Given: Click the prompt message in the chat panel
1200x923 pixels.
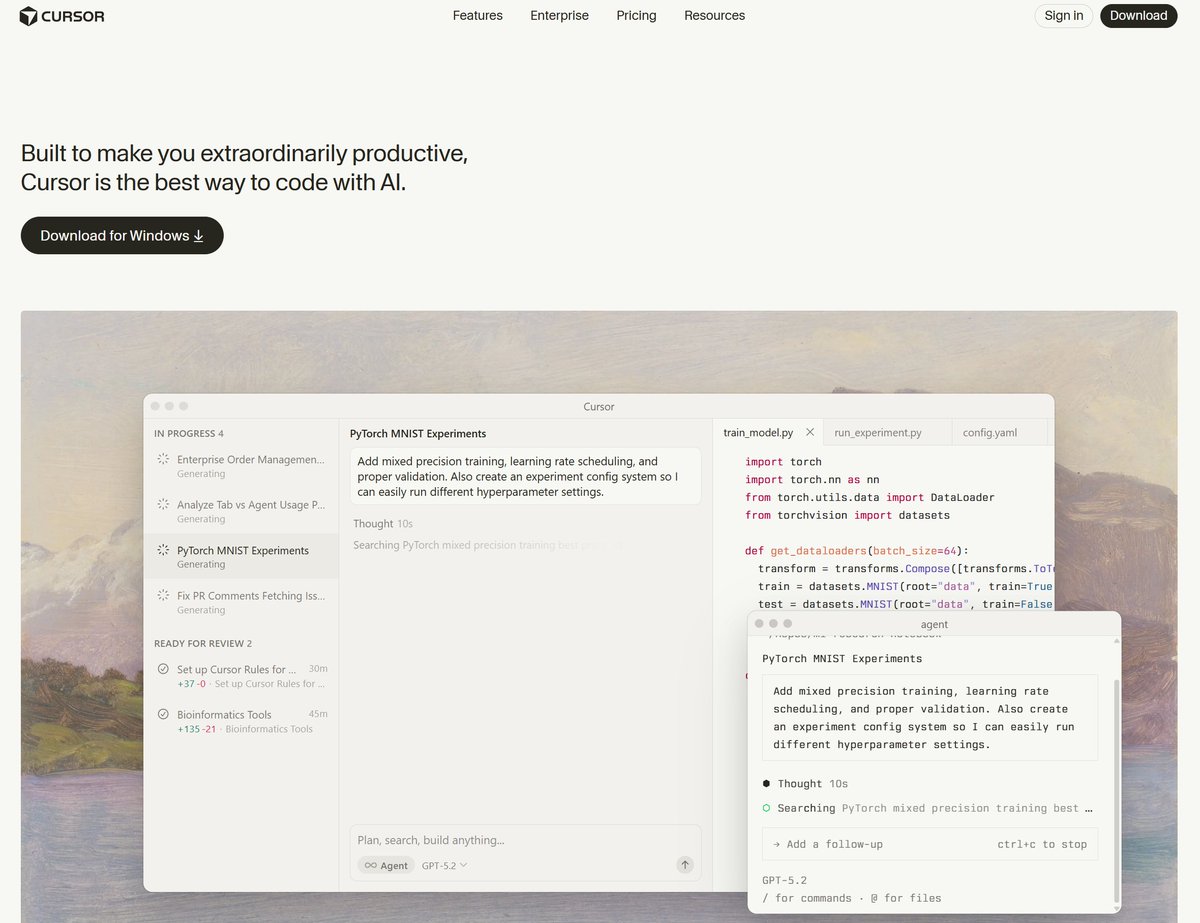Looking at the screenshot, I should click(525, 477).
